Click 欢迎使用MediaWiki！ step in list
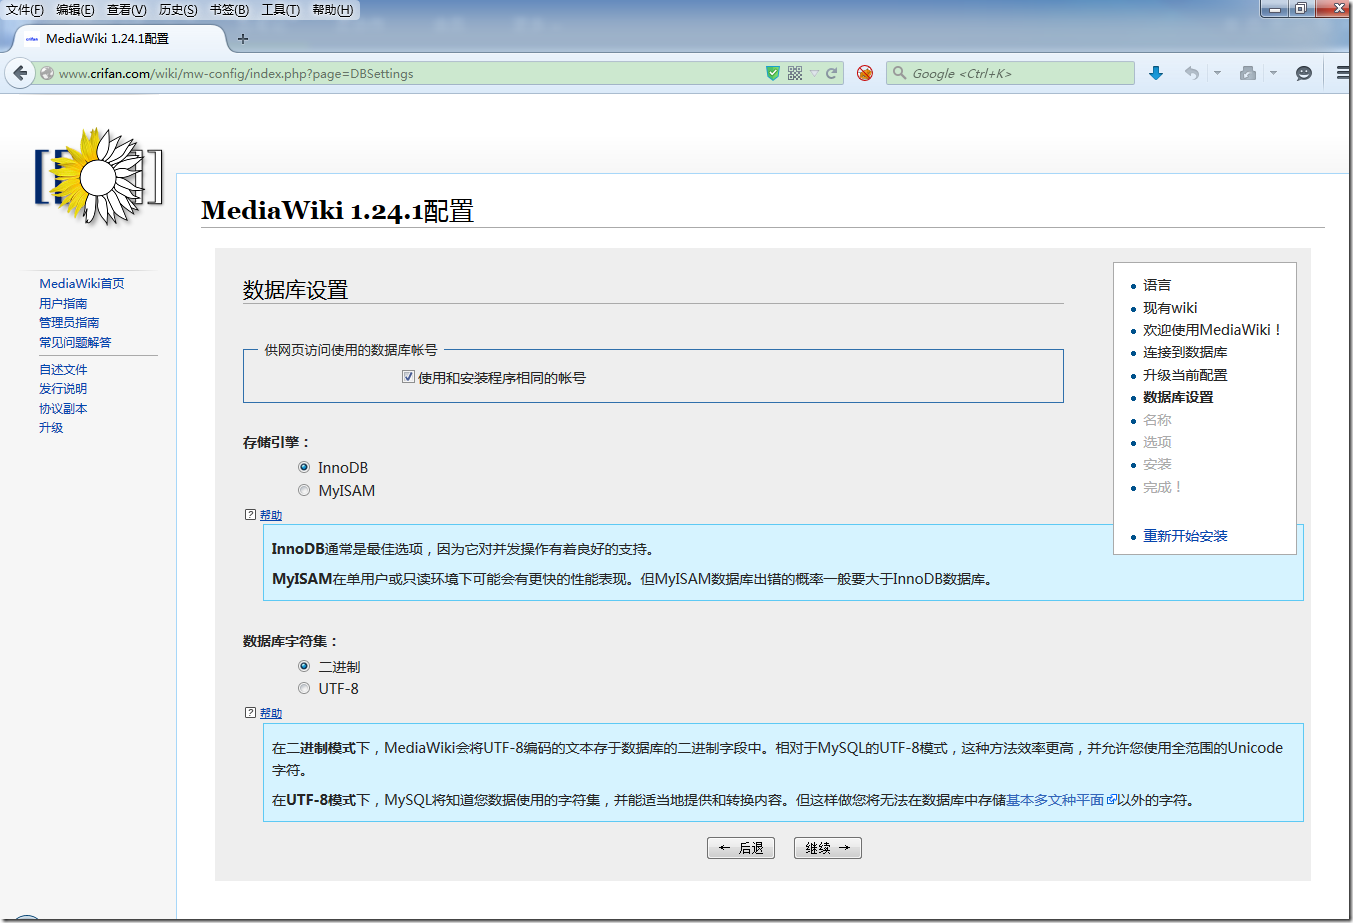 tap(1213, 330)
